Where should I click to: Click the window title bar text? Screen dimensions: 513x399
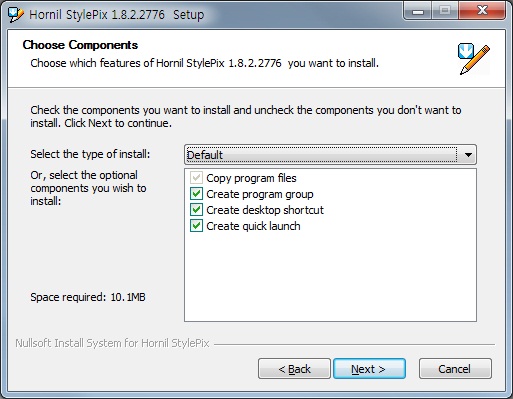click(x=117, y=15)
